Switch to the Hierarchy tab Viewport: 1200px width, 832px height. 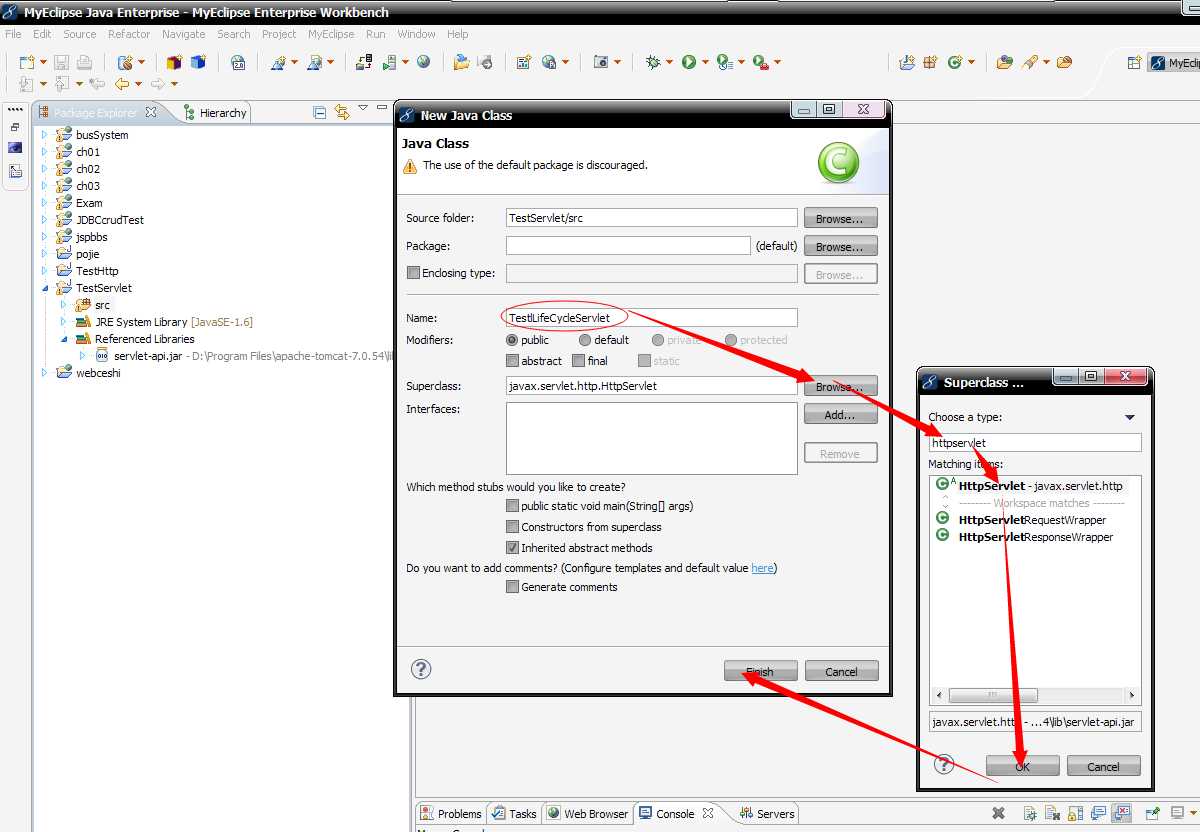(x=214, y=113)
